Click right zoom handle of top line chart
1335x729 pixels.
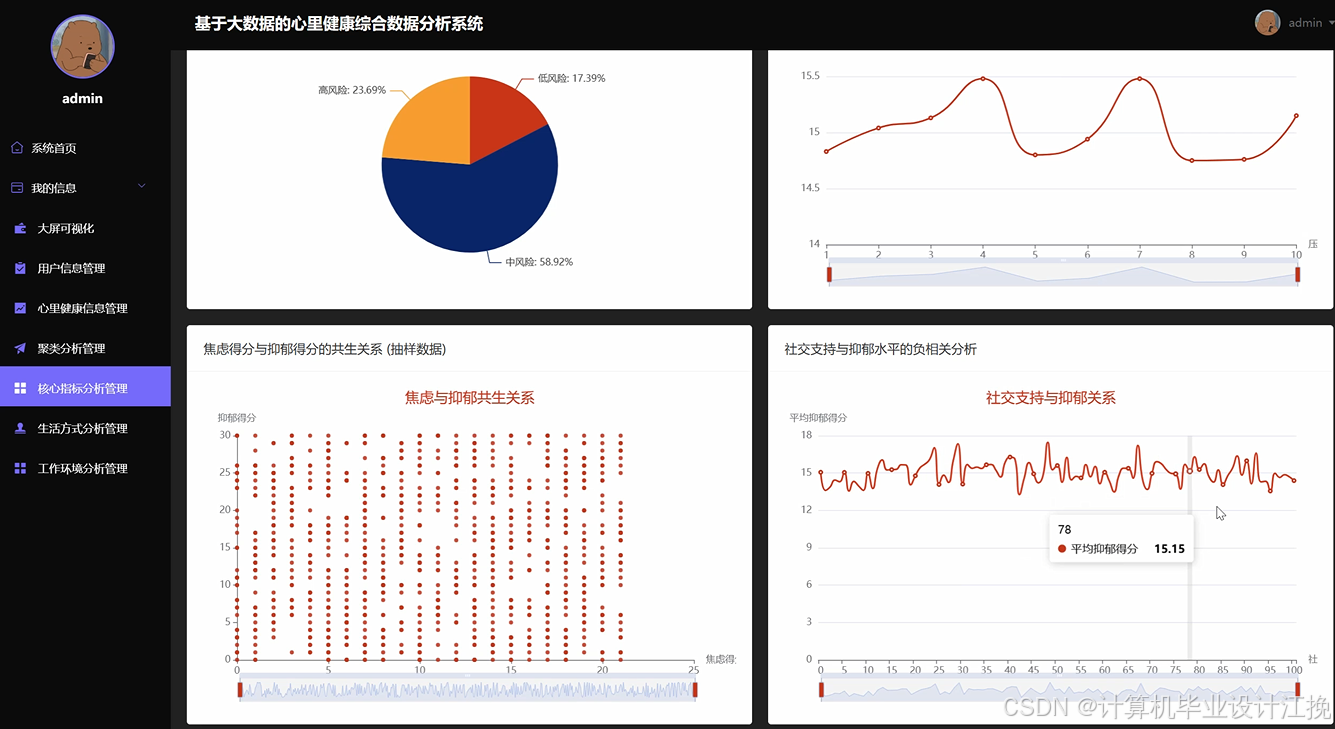(1298, 274)
